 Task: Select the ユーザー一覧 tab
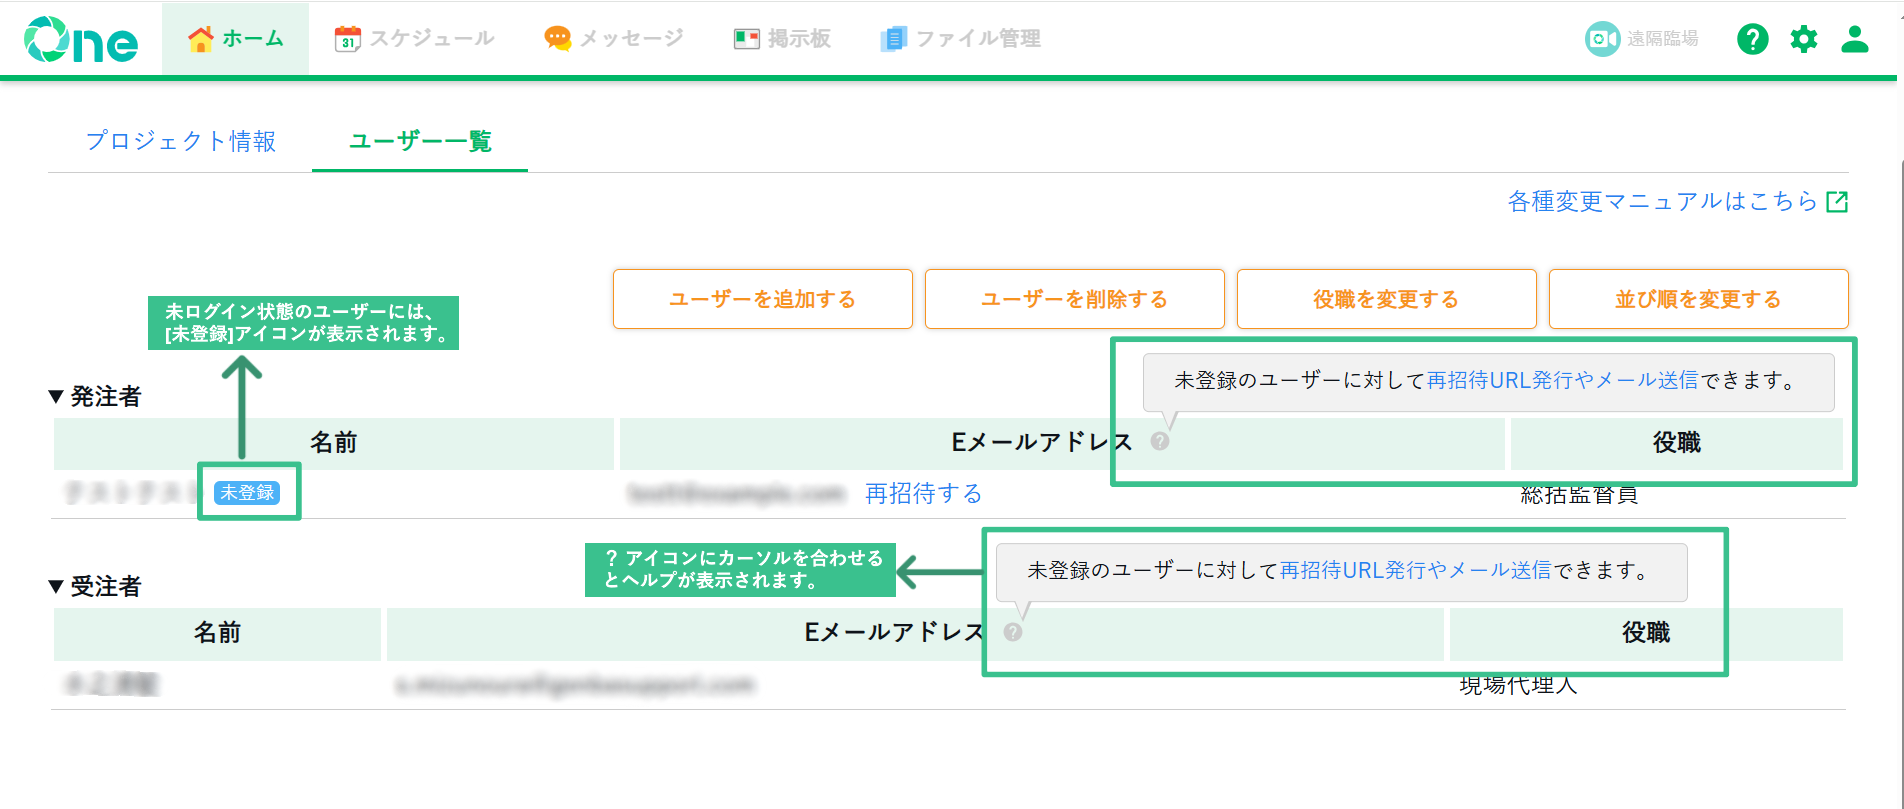pyautogui.click(x=420, y=141)
